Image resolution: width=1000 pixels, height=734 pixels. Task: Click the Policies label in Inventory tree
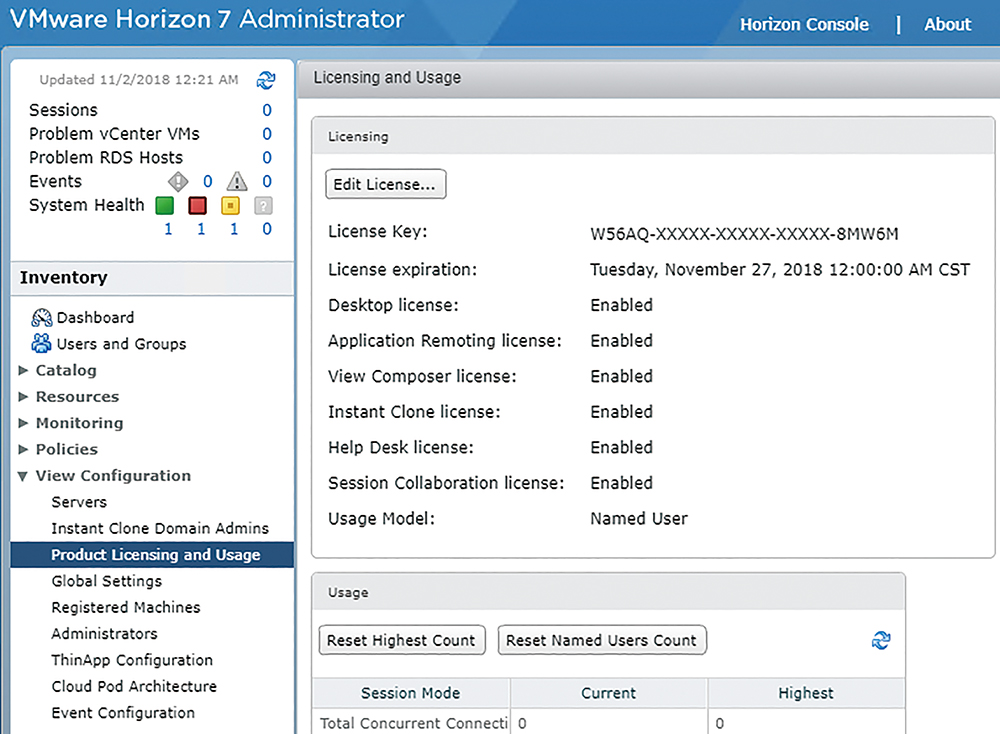[x=67, y=450]
